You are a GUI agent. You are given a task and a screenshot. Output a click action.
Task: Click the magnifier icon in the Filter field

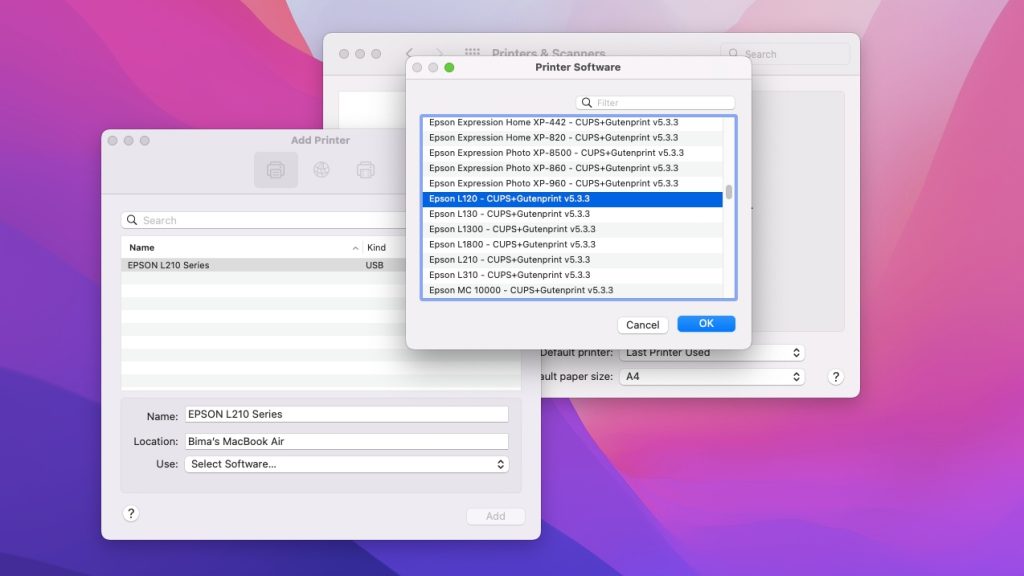tap(586, 103)
